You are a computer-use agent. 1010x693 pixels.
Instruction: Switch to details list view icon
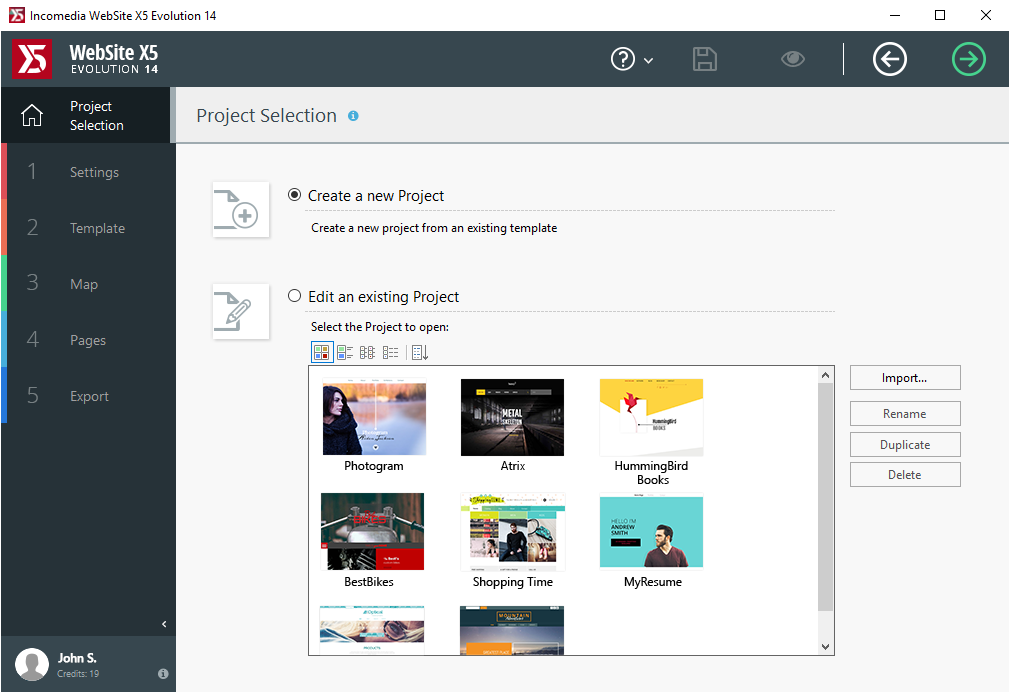[x=391, y=352]
